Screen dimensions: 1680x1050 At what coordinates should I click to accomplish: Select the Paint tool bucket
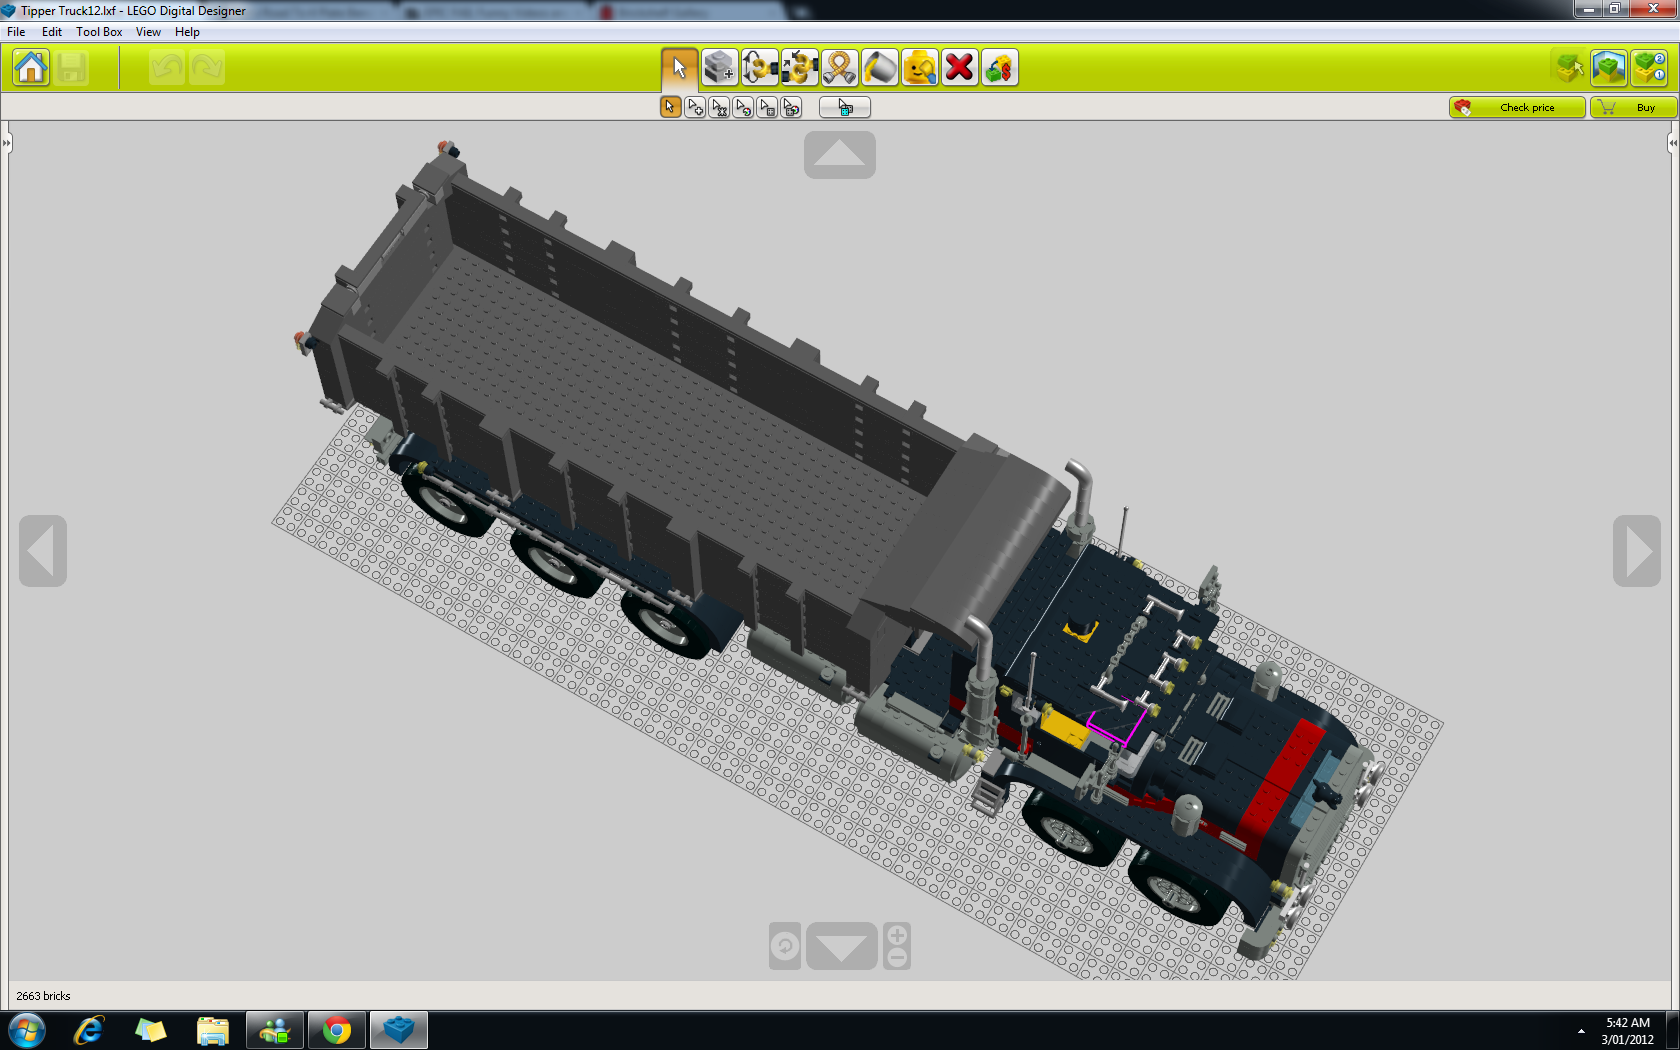tap(879, 68)
